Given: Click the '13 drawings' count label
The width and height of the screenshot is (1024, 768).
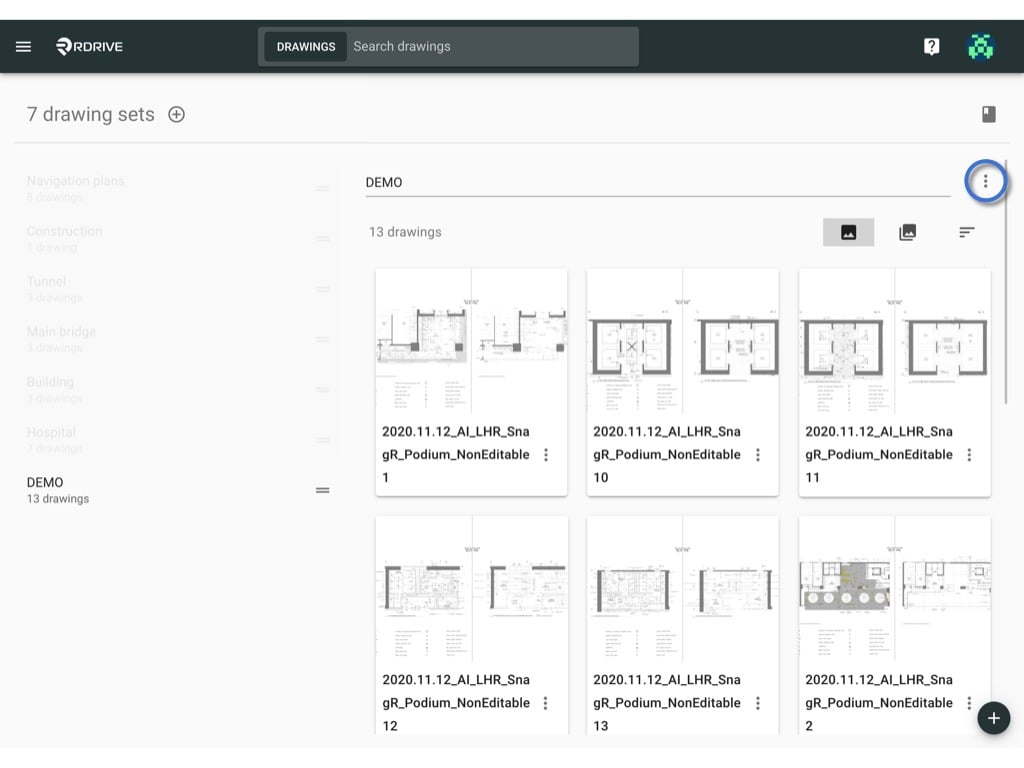Looking at the screenshot, I should click(x=405, y=232).
